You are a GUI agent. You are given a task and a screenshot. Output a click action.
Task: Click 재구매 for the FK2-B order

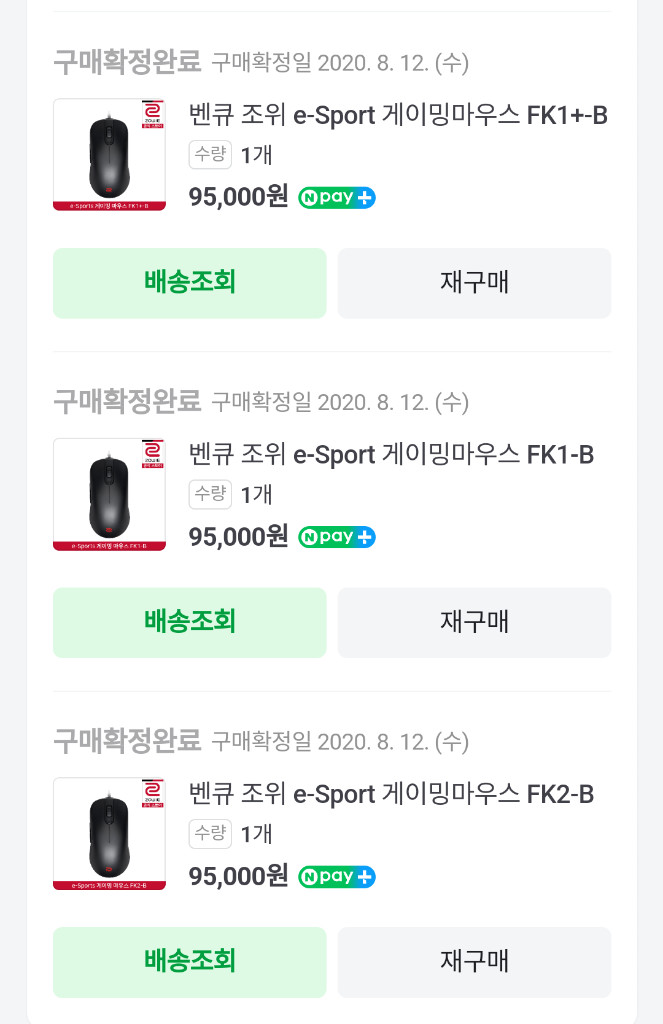[474, 962]
